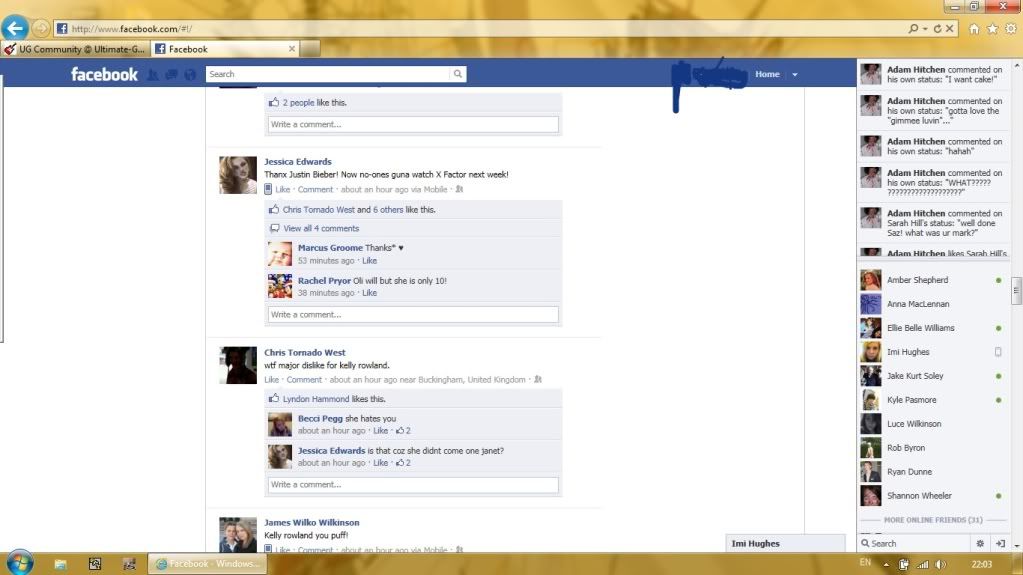Image resolution: width=1023 pixels, height=575 pixels.
Task: Click the Facebook Search input field
Action: click(x=328, y=74)
